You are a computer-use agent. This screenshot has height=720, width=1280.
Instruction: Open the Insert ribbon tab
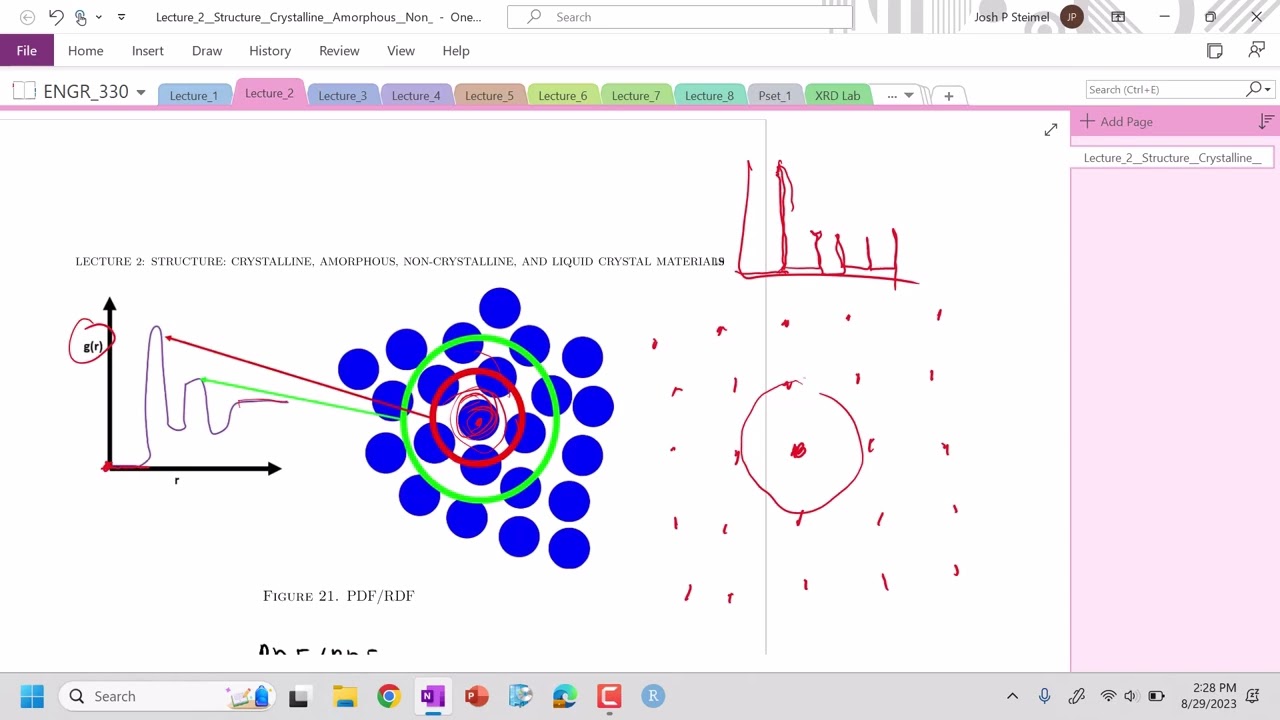(148, 51)
